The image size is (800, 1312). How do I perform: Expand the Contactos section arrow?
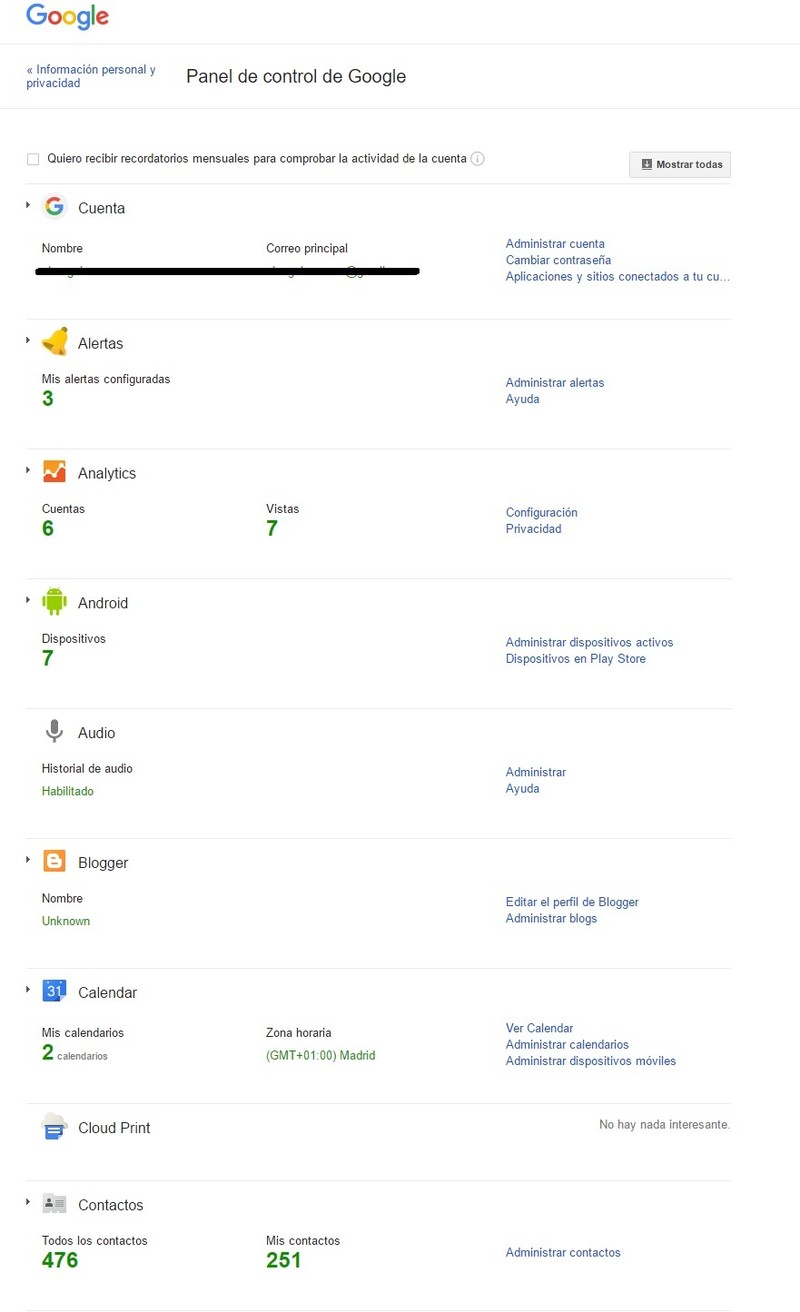(x=28, y=1202)
